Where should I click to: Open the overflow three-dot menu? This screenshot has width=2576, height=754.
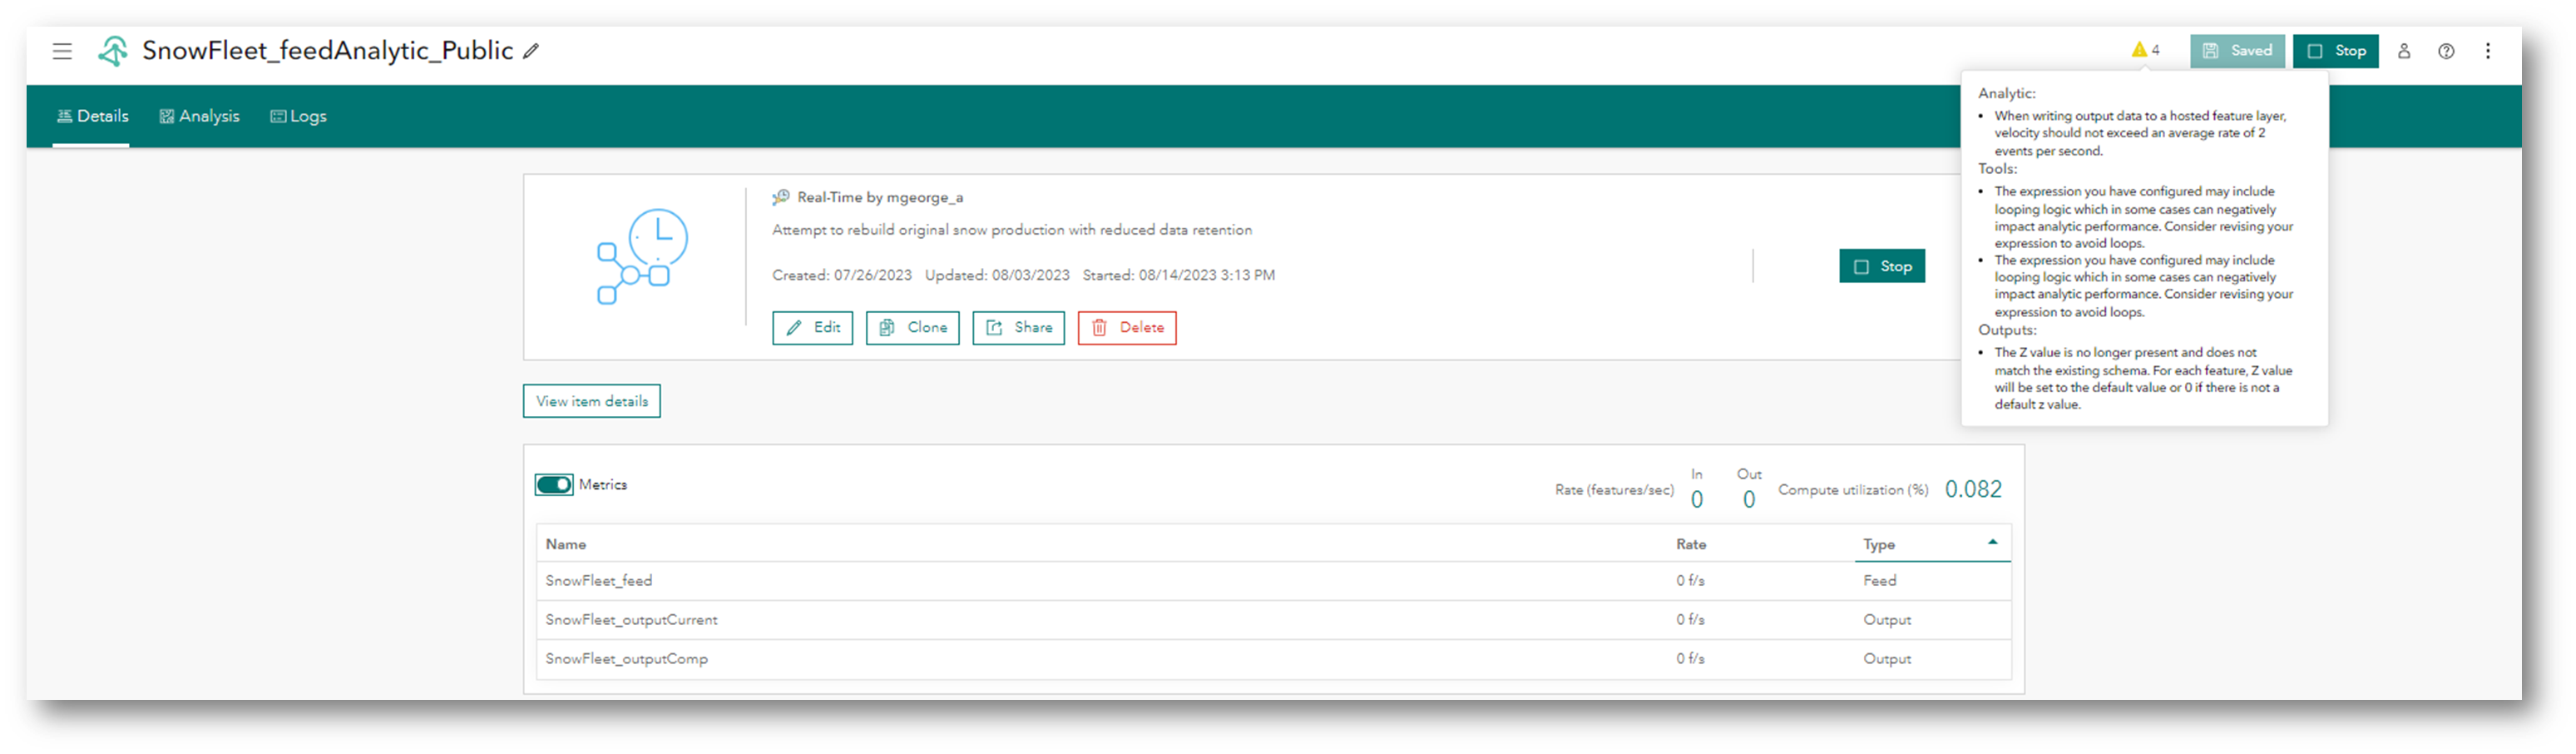click(x=2488, y=51)
